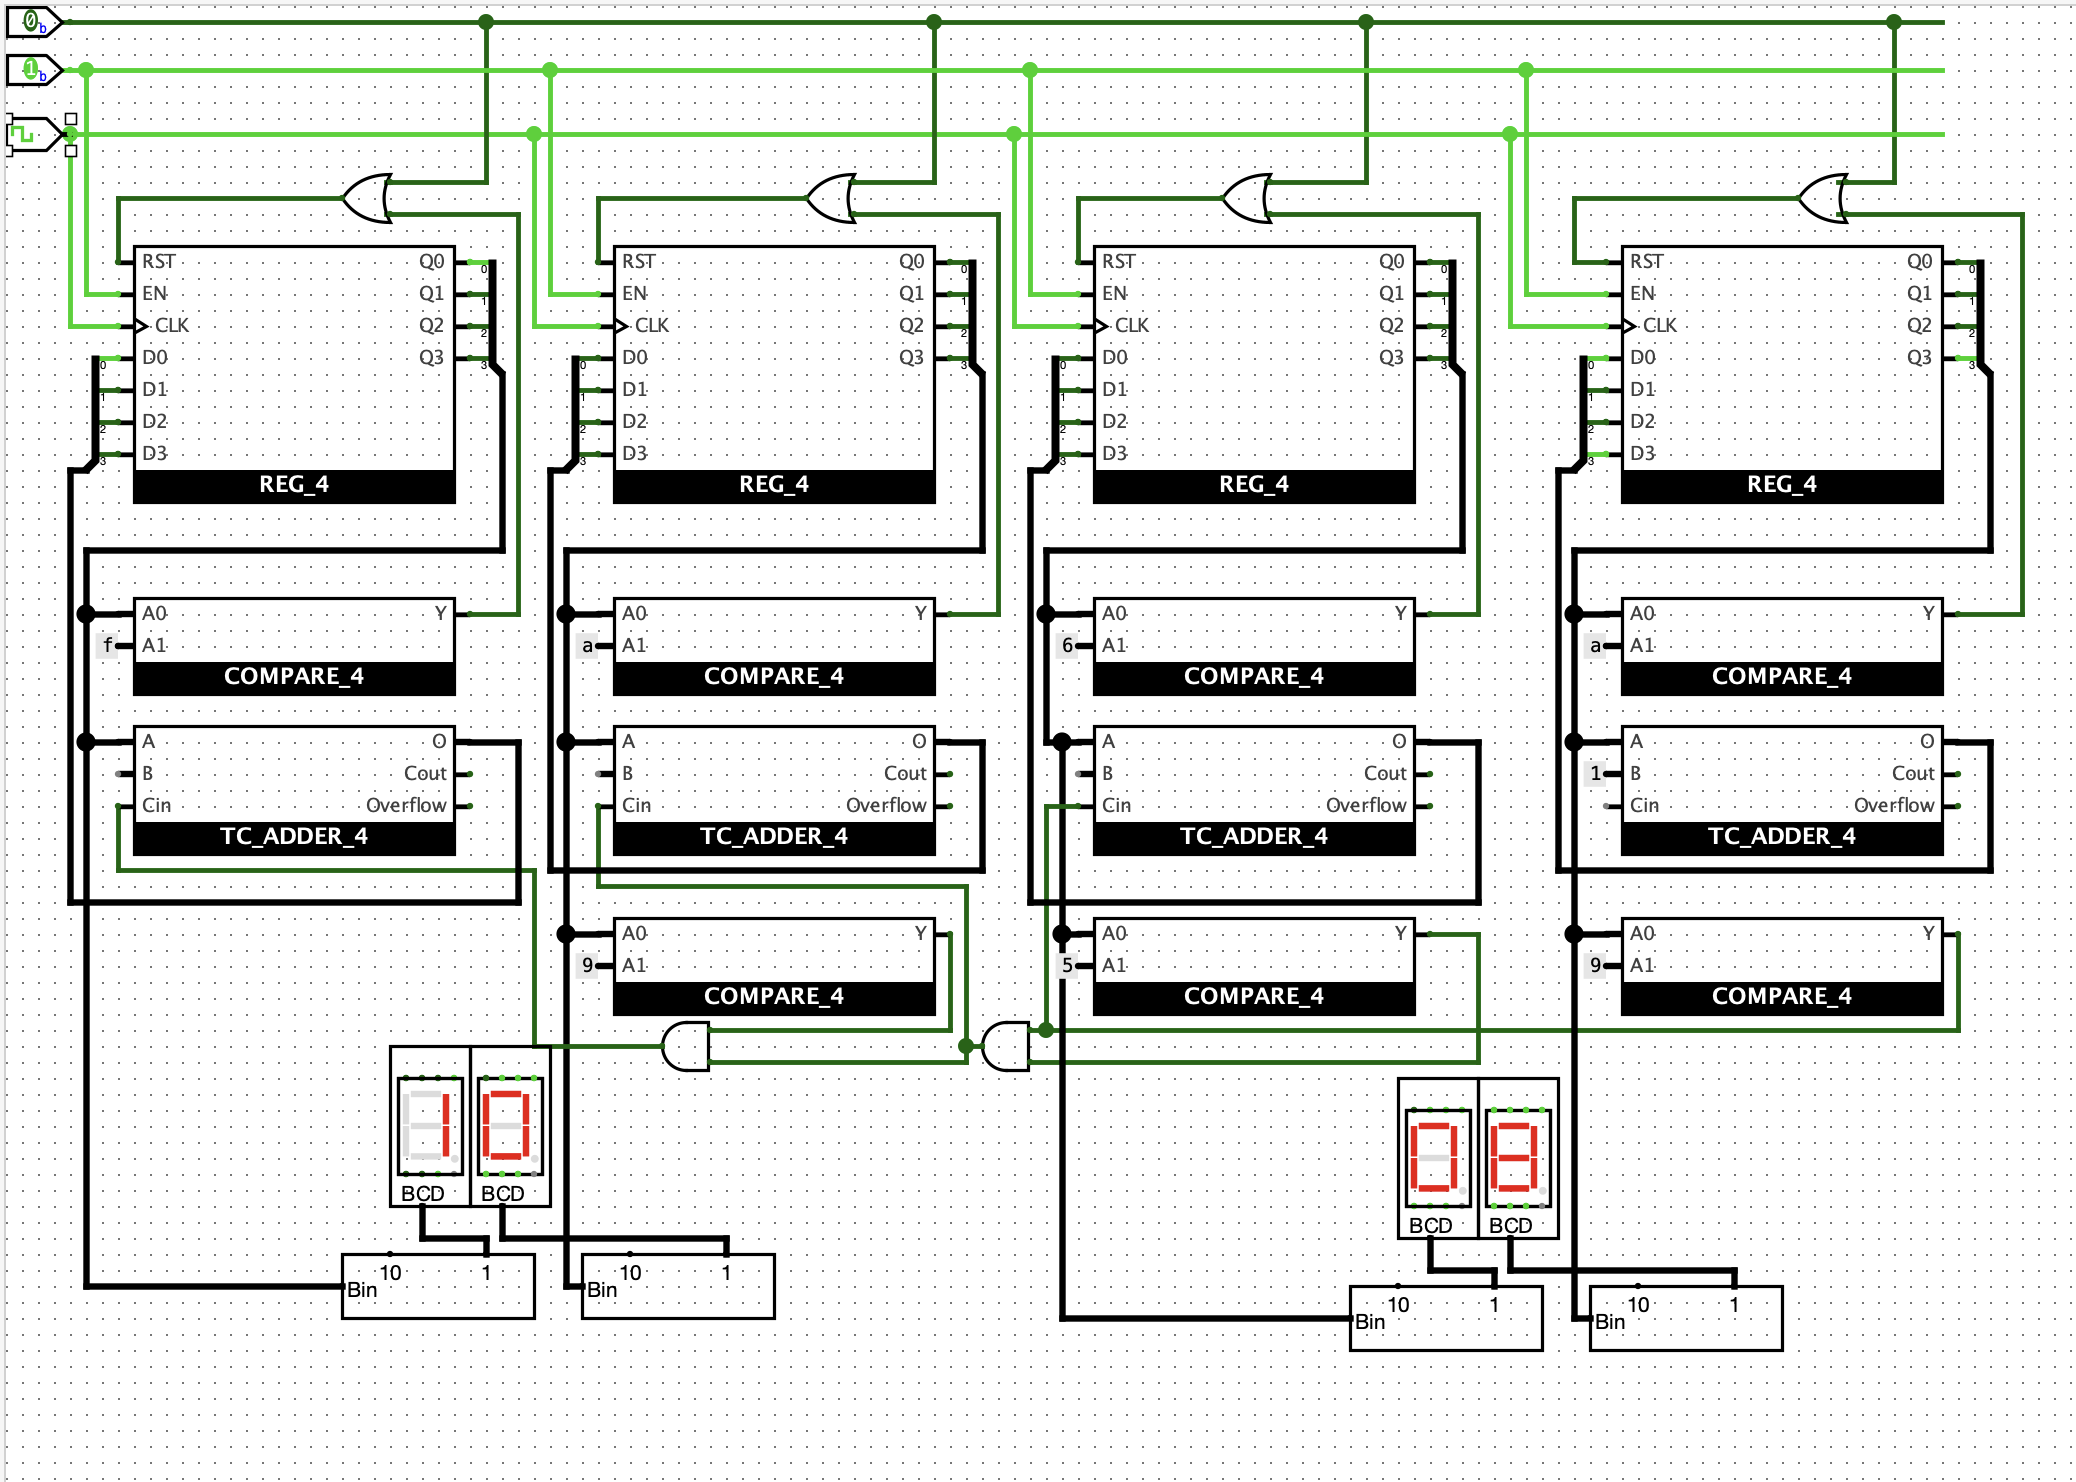Select the leftmost OR gate
This screenshot has height=1482, width=2076.
[368, 198]
